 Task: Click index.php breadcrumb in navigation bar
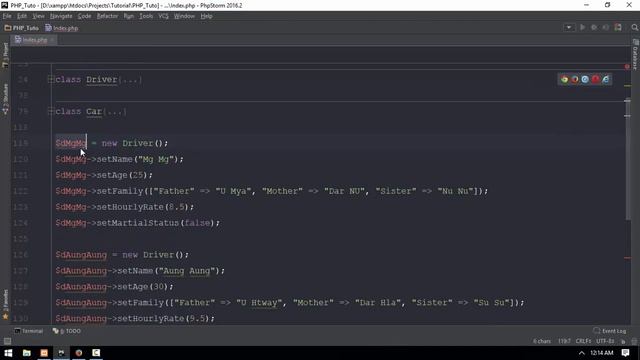pyautogui.click(x=62, y=28)
